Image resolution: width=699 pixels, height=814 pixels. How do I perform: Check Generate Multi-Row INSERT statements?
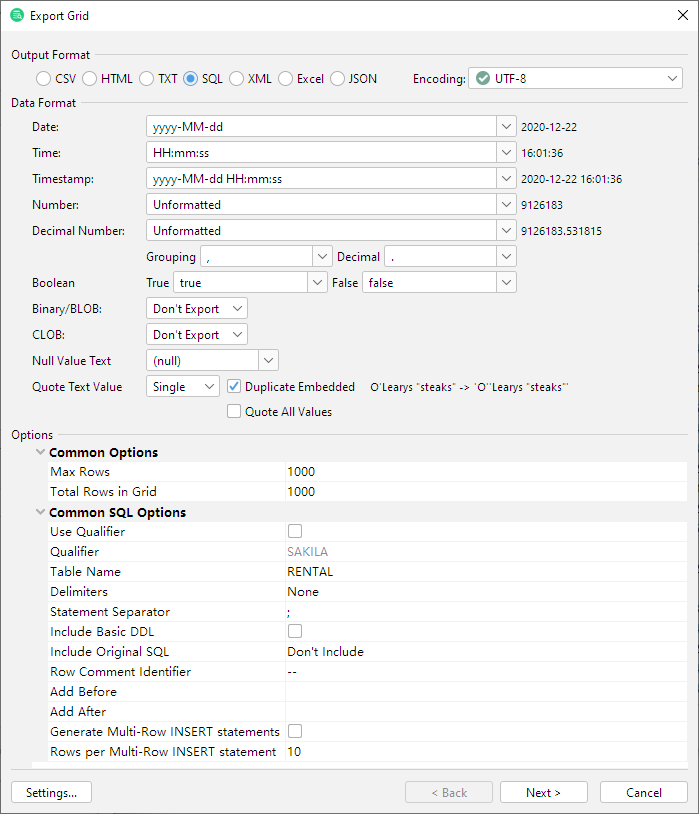295,731
